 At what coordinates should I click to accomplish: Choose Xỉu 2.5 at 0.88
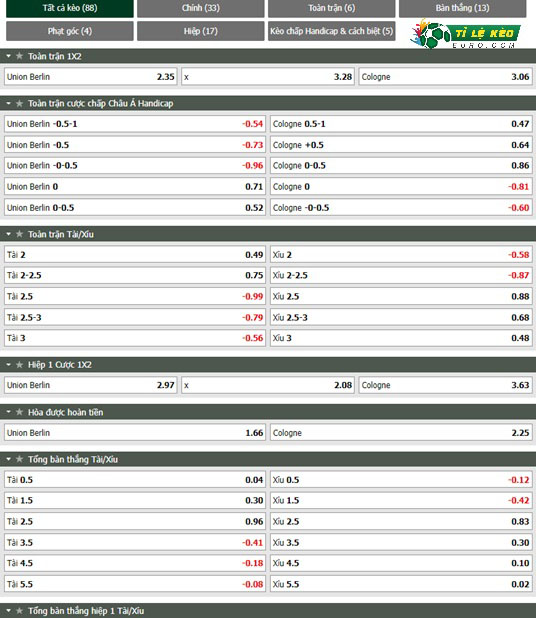point(401,296)
